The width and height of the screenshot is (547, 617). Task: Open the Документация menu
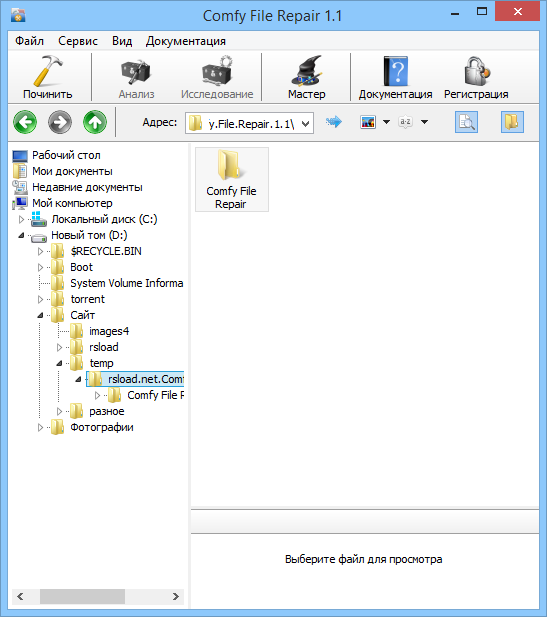coord(186,41)
